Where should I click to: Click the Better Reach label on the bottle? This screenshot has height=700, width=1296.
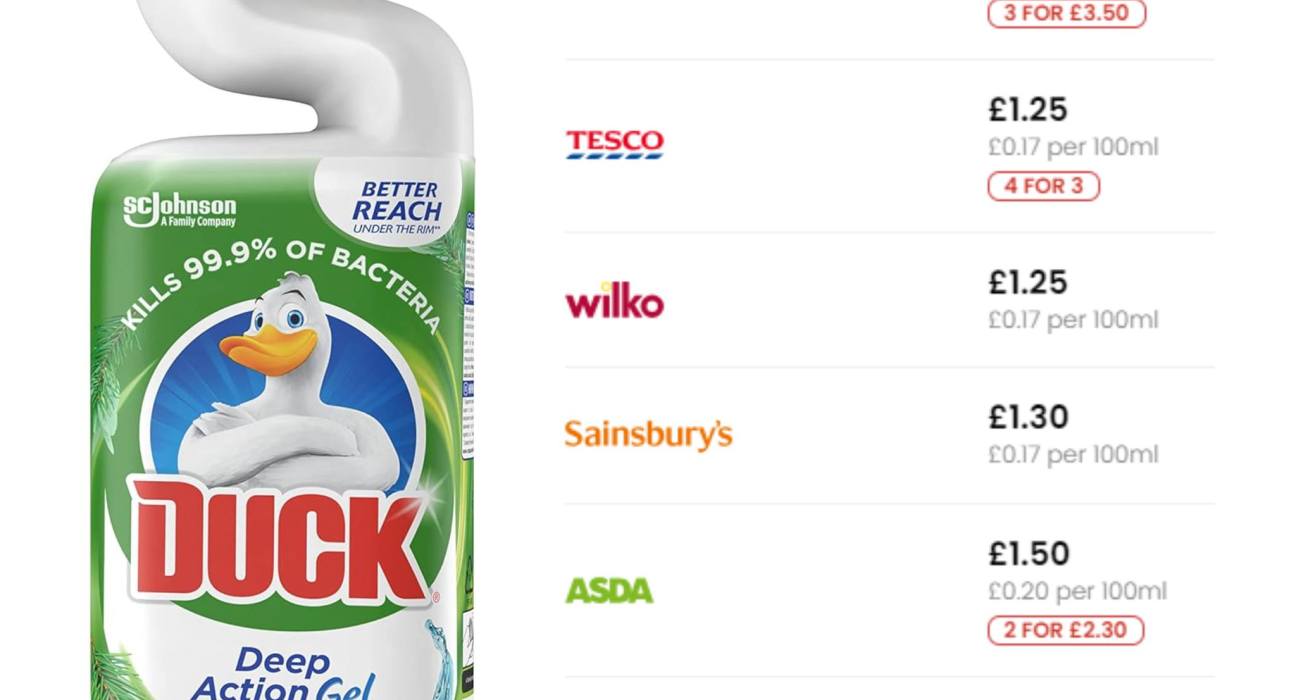click(397, 206)
